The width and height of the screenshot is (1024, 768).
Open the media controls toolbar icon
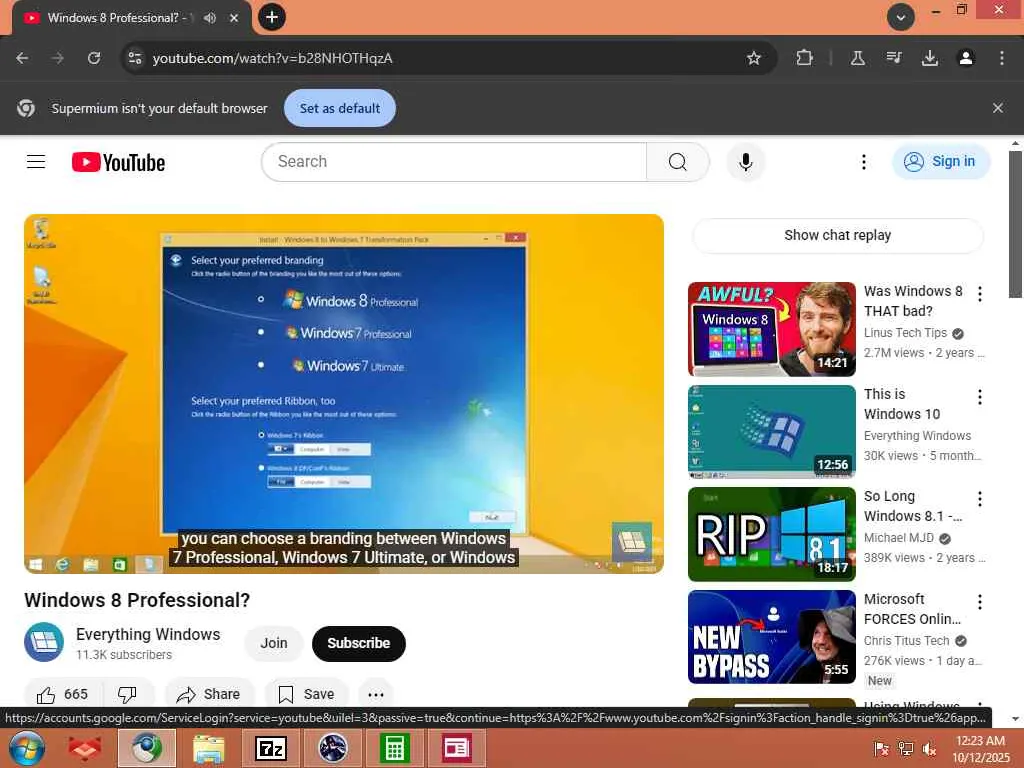[894, 58]
